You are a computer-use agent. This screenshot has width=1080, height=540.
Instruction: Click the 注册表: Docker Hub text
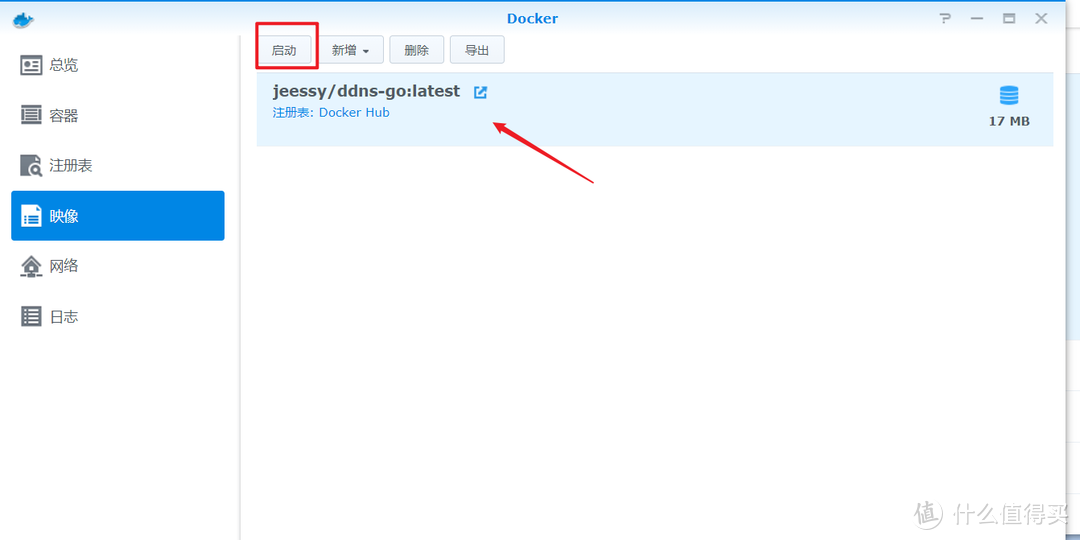[x=331, y=112]
